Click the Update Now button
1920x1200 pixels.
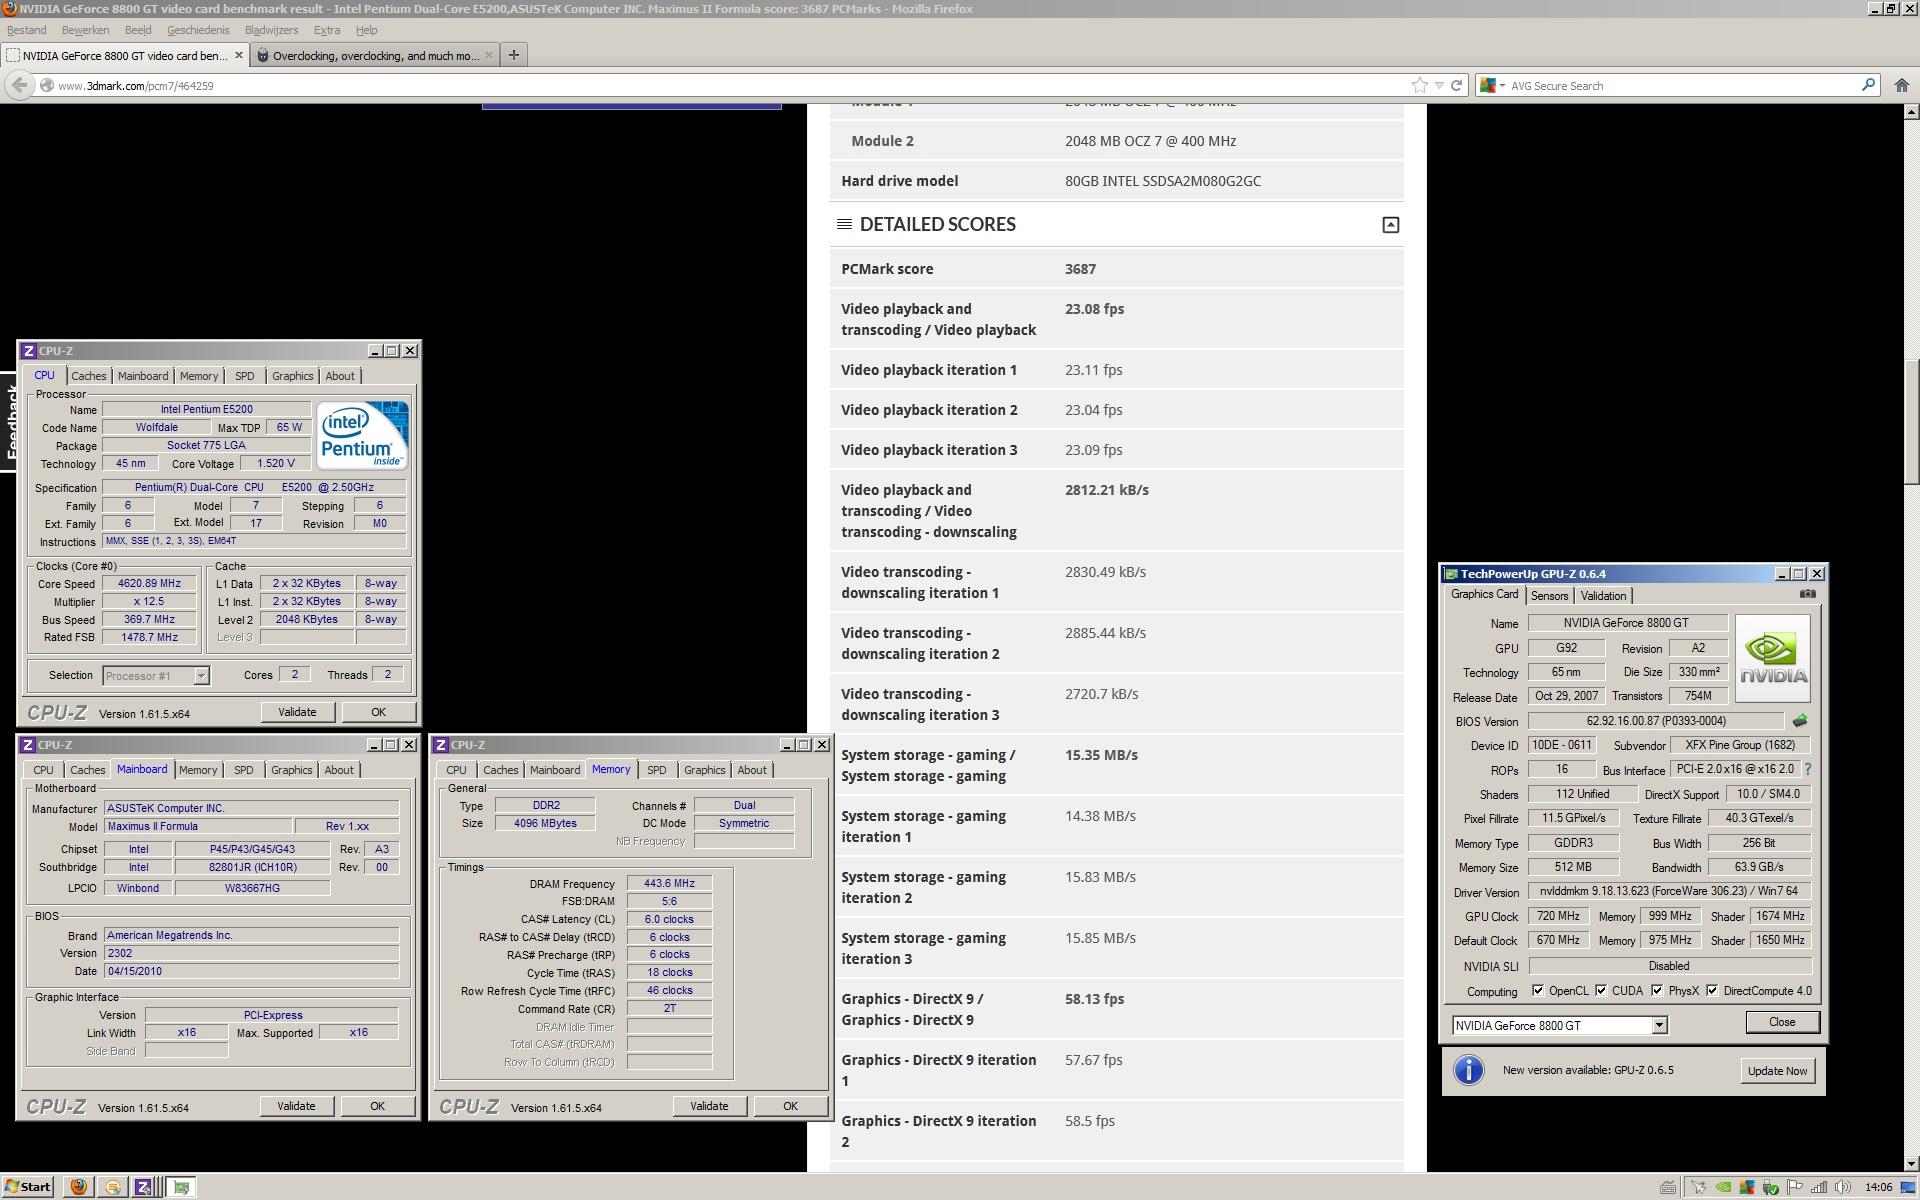[1777, 1071]
